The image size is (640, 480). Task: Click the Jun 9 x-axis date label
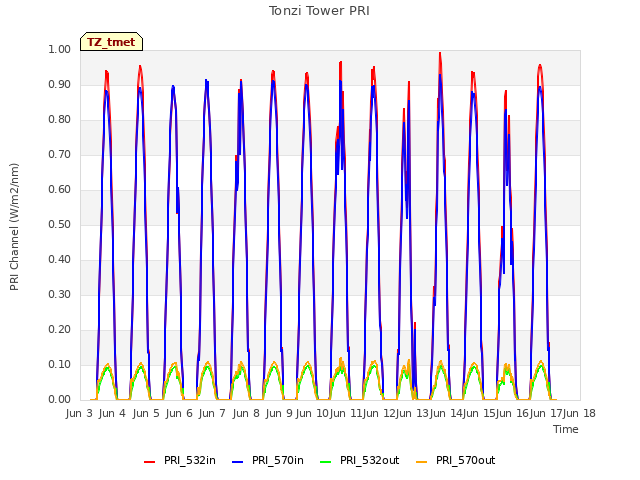pos(279,413)
